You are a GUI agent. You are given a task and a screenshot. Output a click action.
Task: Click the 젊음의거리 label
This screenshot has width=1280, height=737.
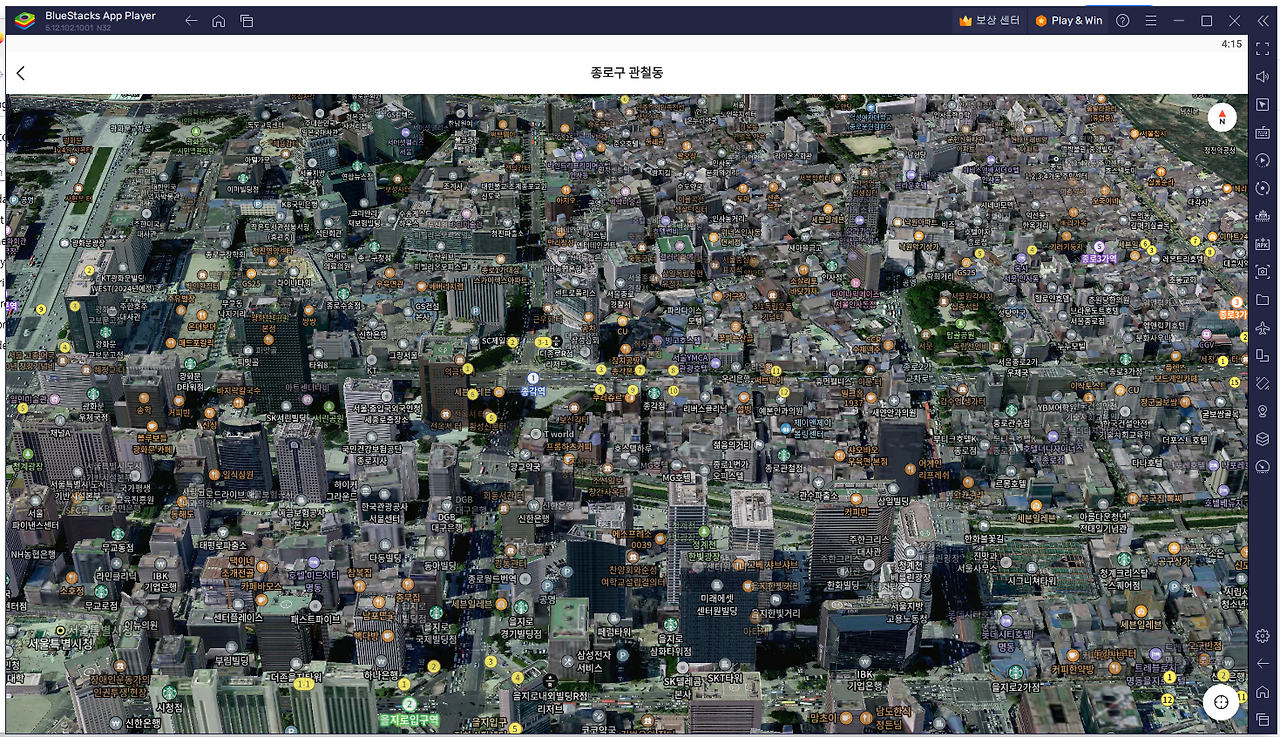tap(731, 444)
